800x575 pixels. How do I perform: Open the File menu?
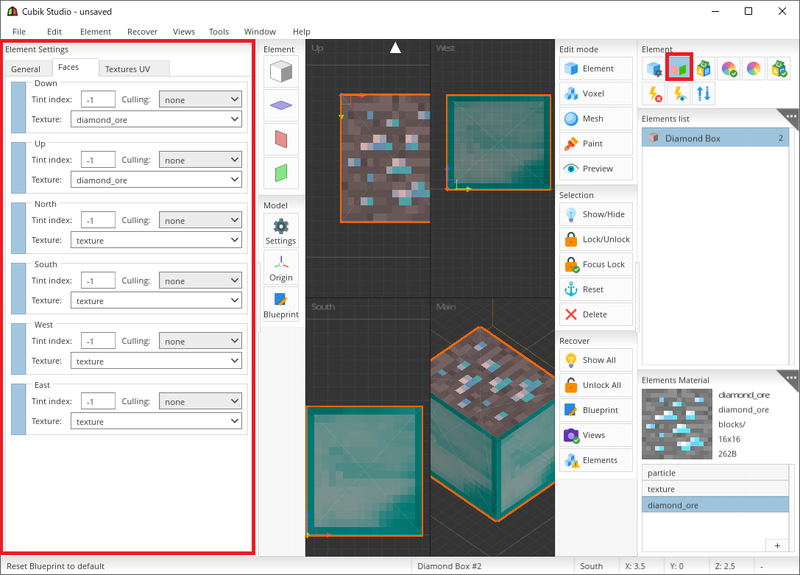point(19,32)
